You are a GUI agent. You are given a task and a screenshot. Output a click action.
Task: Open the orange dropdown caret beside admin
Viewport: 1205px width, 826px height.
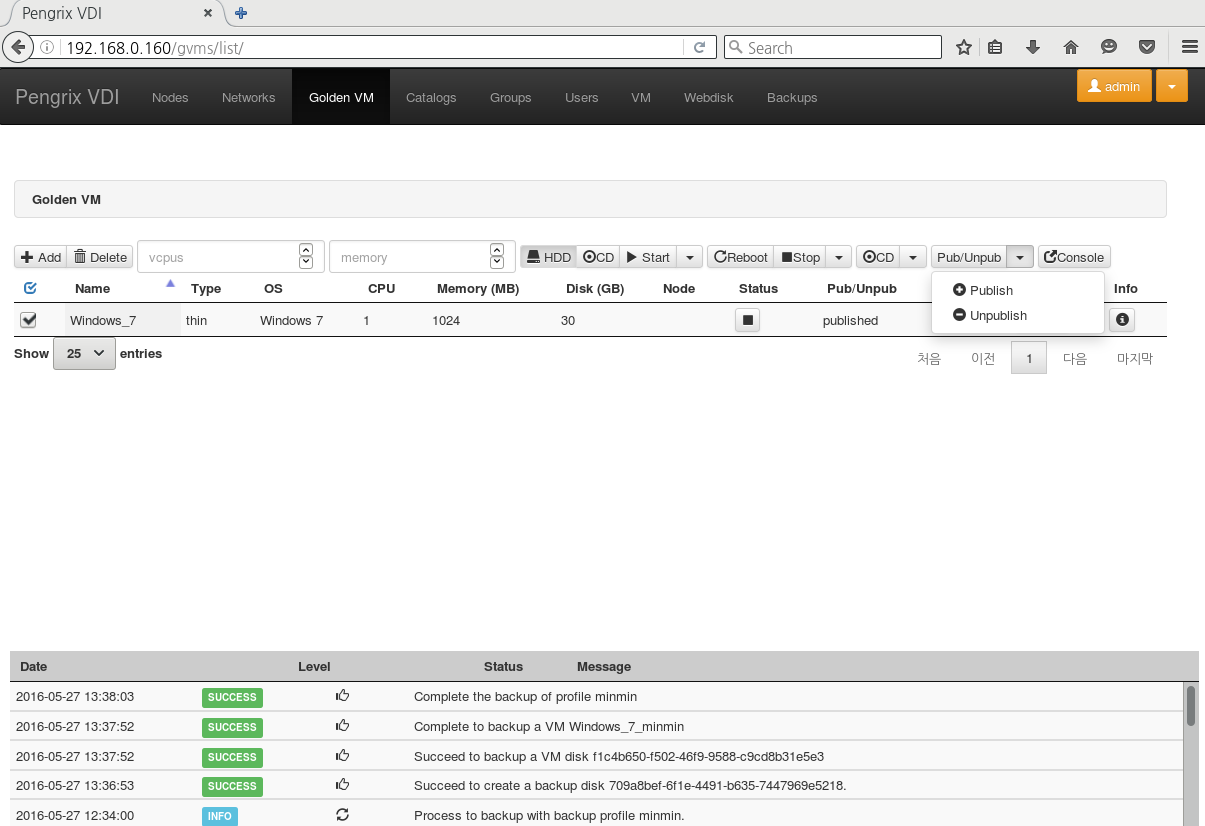(x=1172, y=86)
